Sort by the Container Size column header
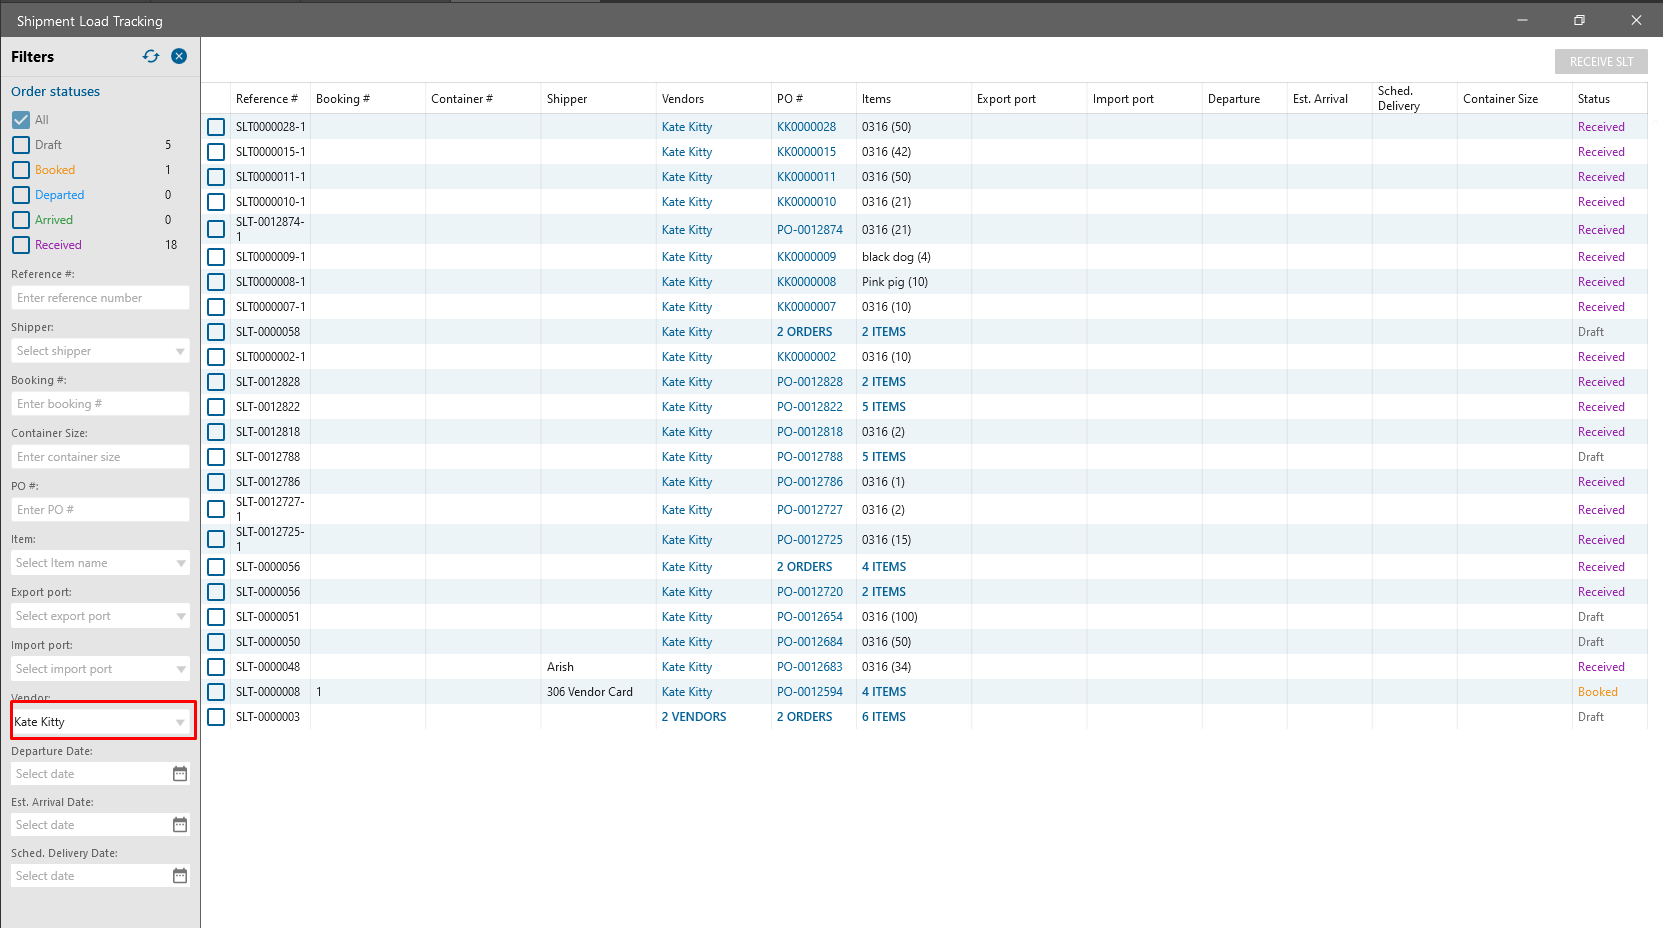Screen dimensions: 1663x928 (x=1500, y=99)
